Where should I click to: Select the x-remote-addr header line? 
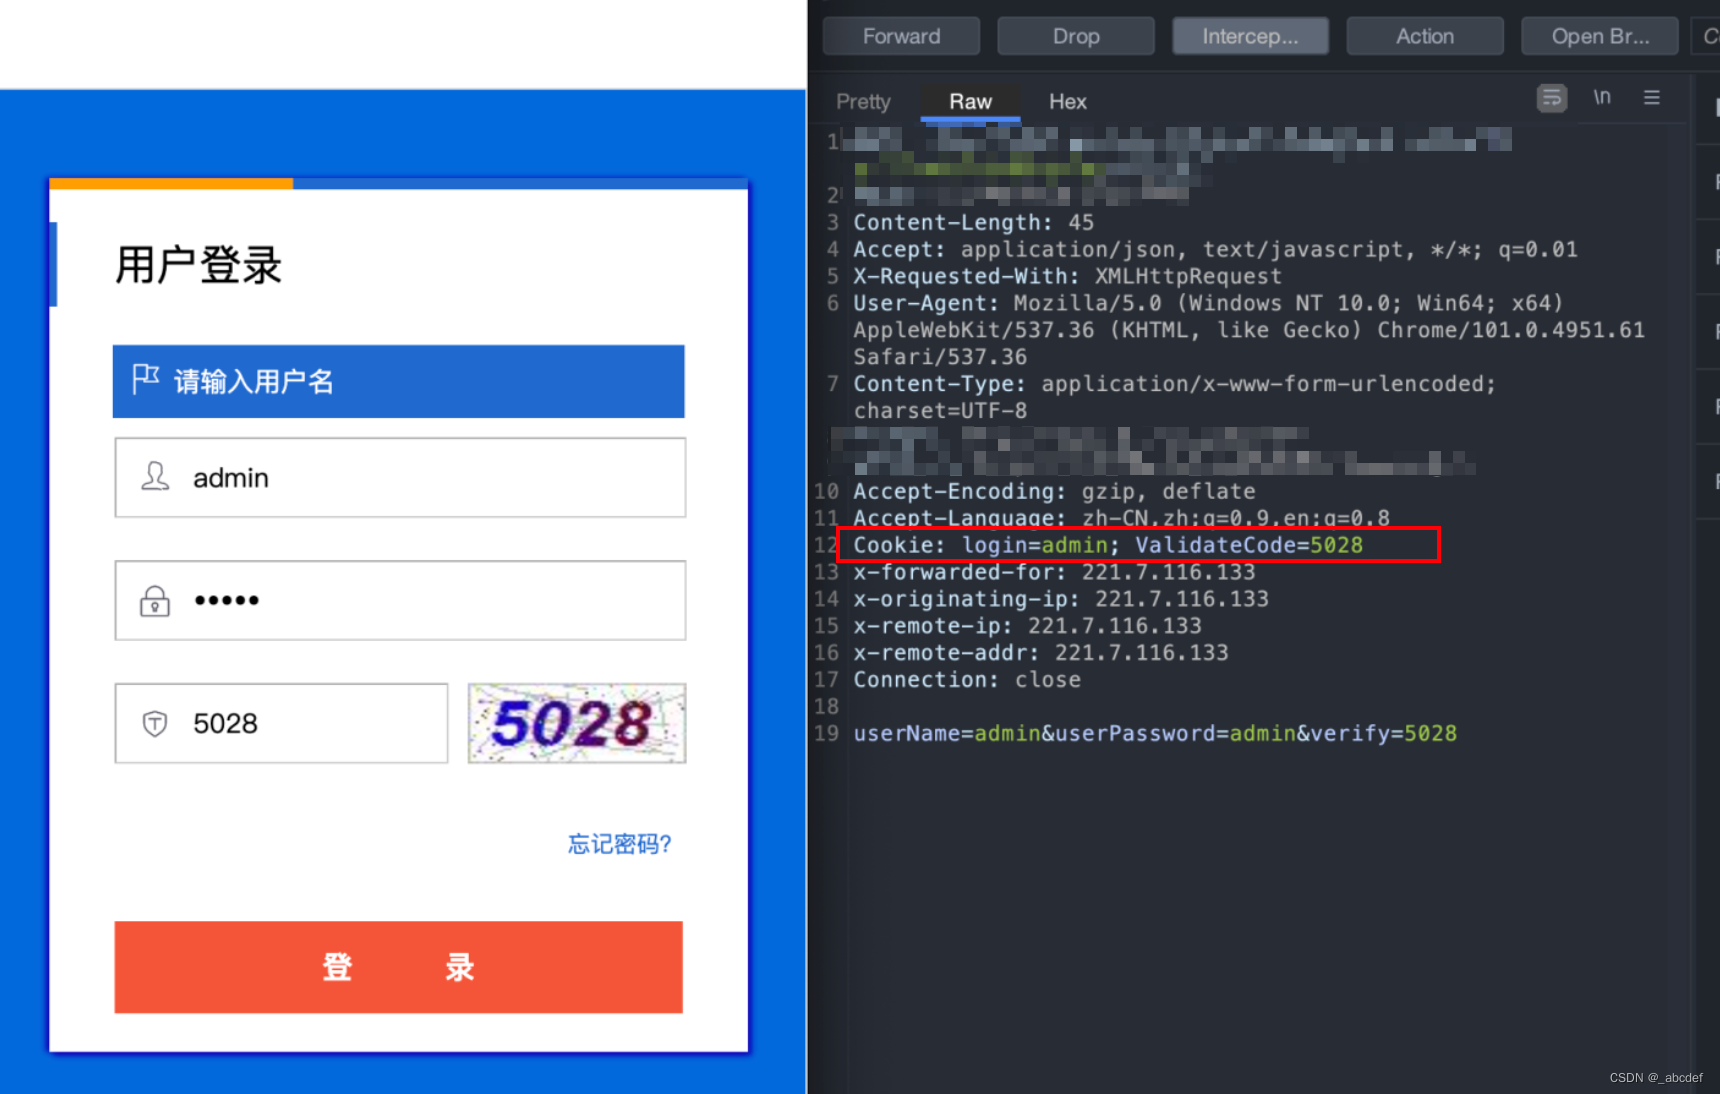(1041, 653)
